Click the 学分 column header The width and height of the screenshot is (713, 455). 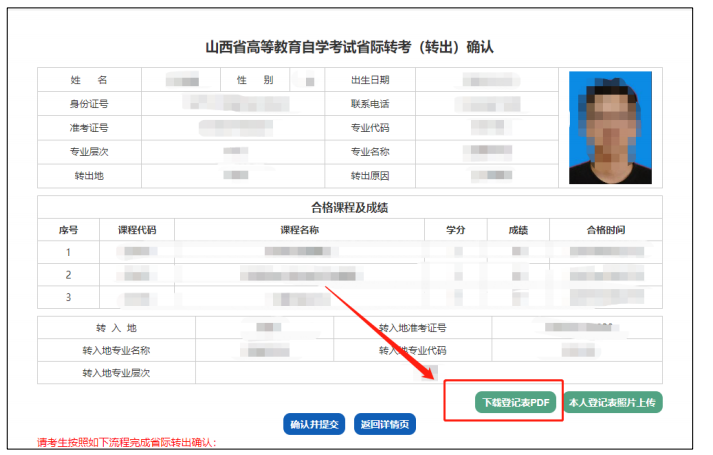click(x=456, y=230)
